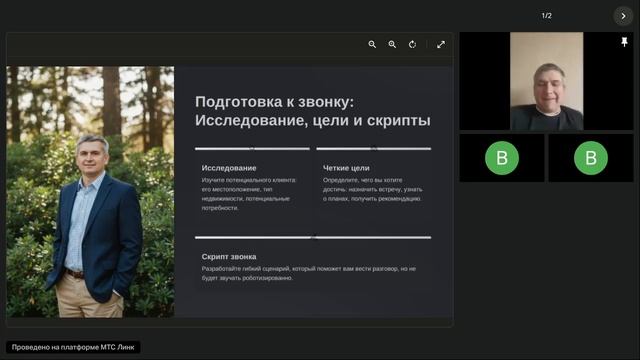Click description text under 'Исследование'
This screenshot has height=360, width=640.
click(249, 194)
